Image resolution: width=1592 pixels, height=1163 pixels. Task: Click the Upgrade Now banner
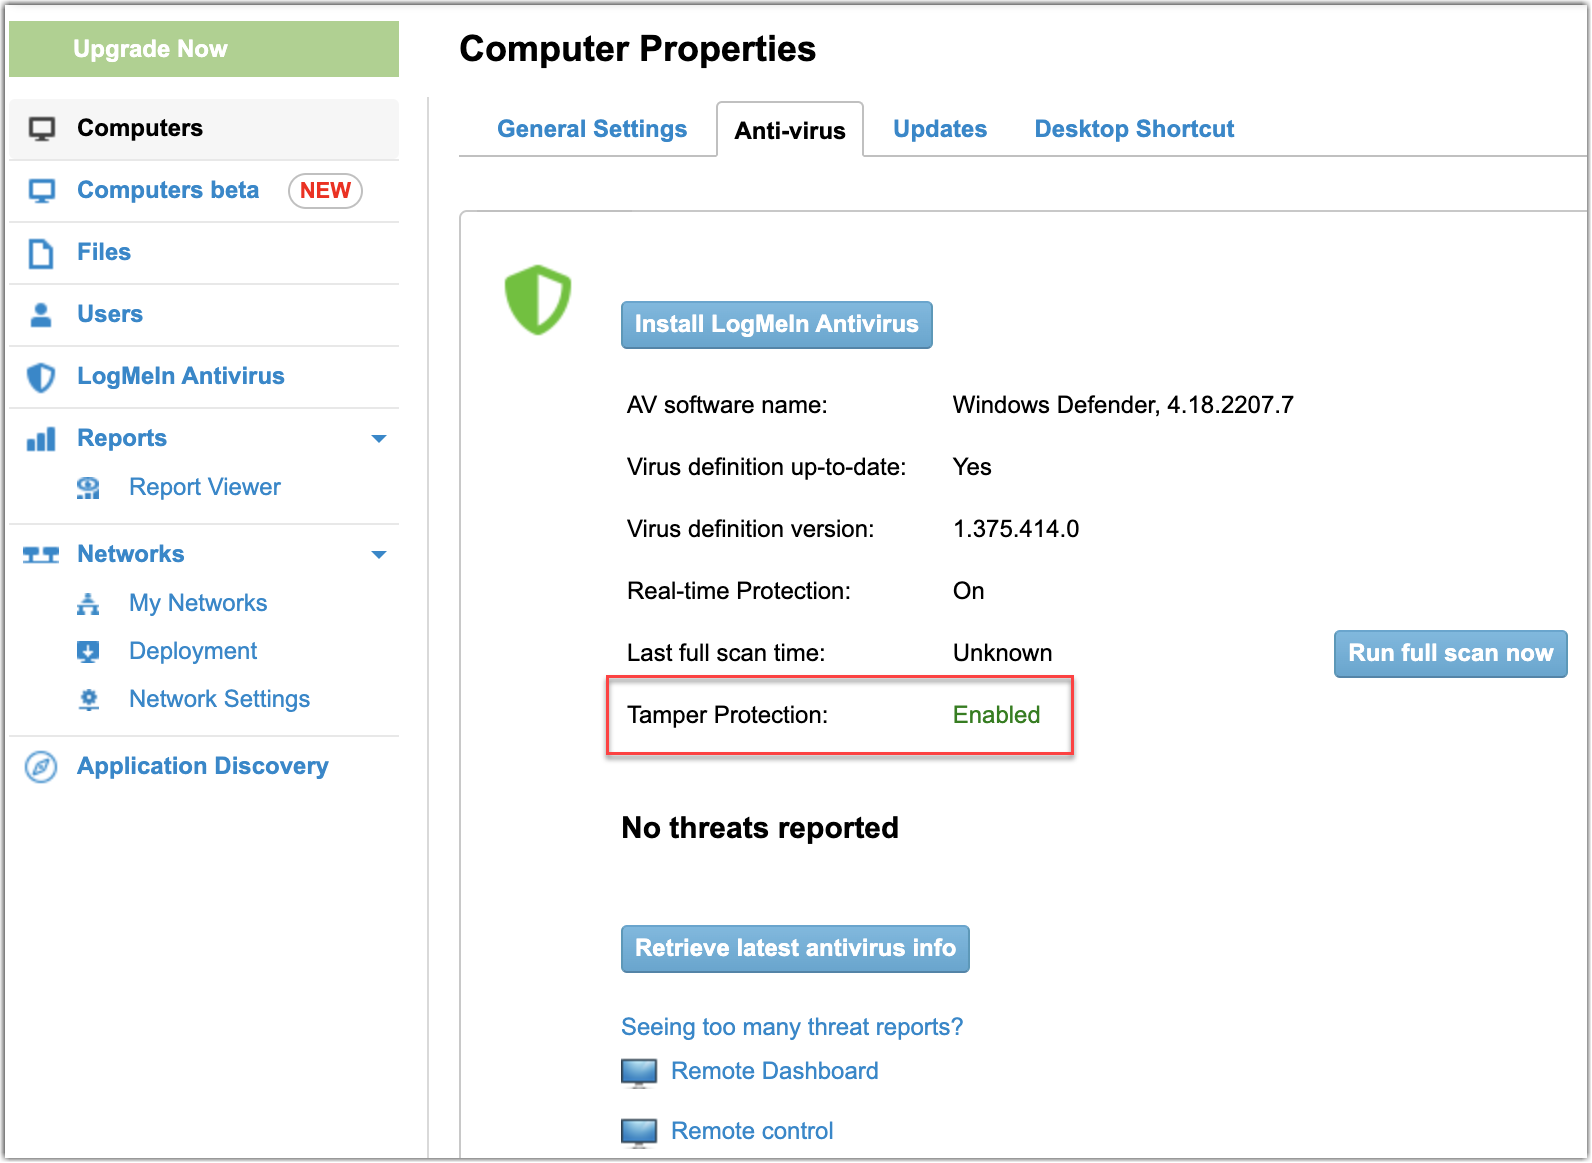(204, 49)
